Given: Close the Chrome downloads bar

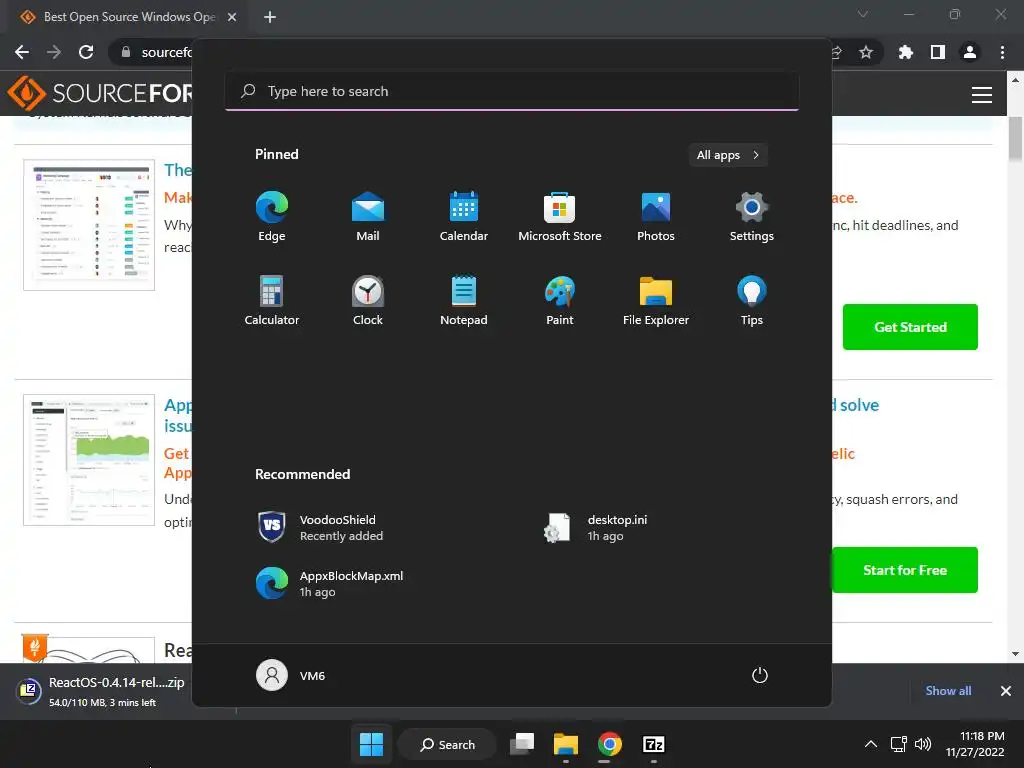Looking at the screenshot, I should tap(1006, 691).
